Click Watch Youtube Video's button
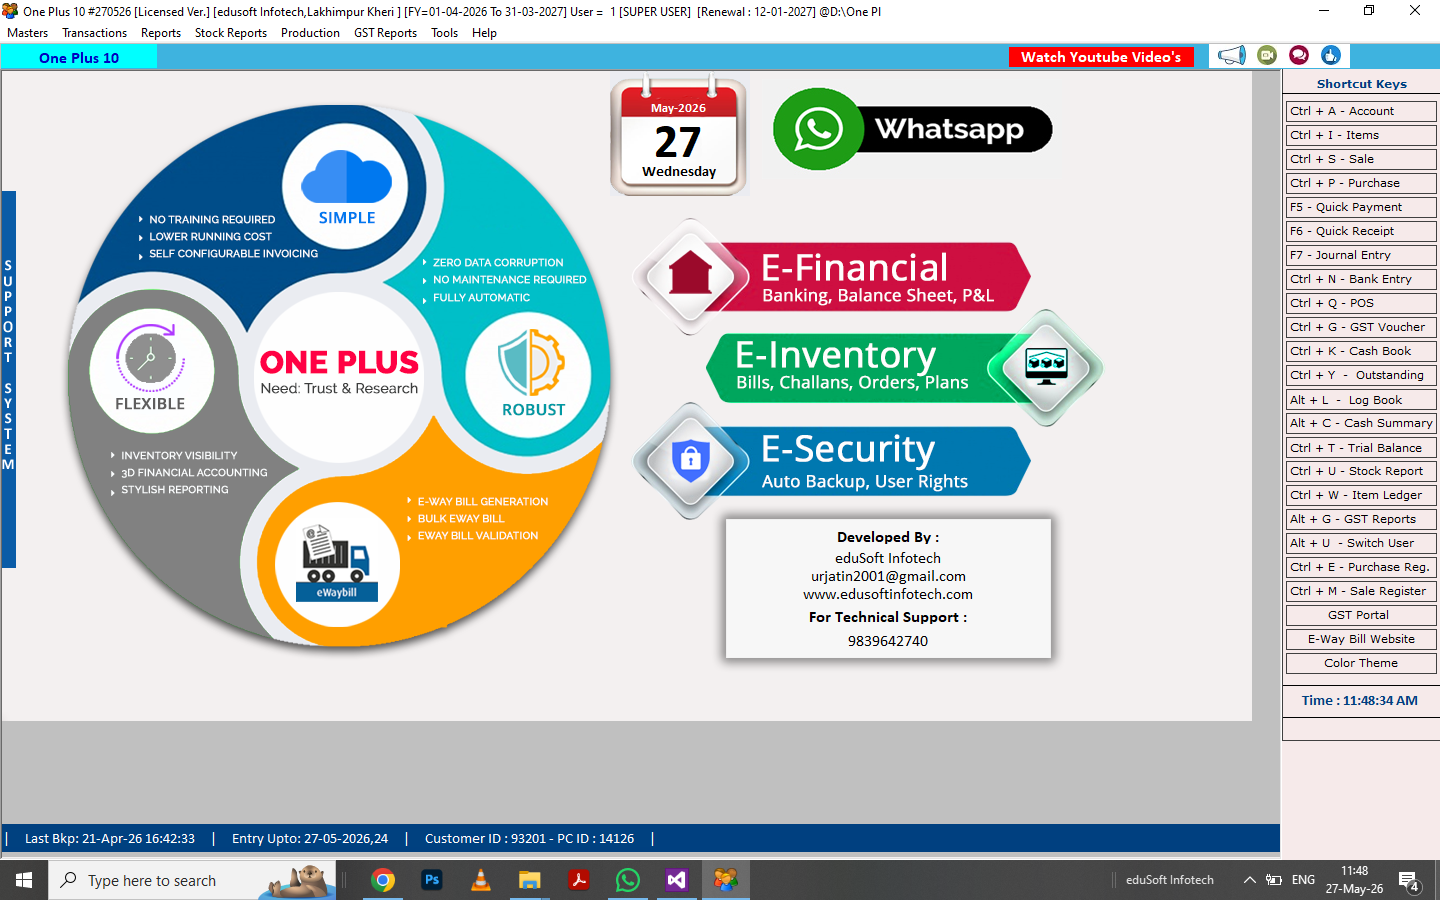 (1101, 57)
